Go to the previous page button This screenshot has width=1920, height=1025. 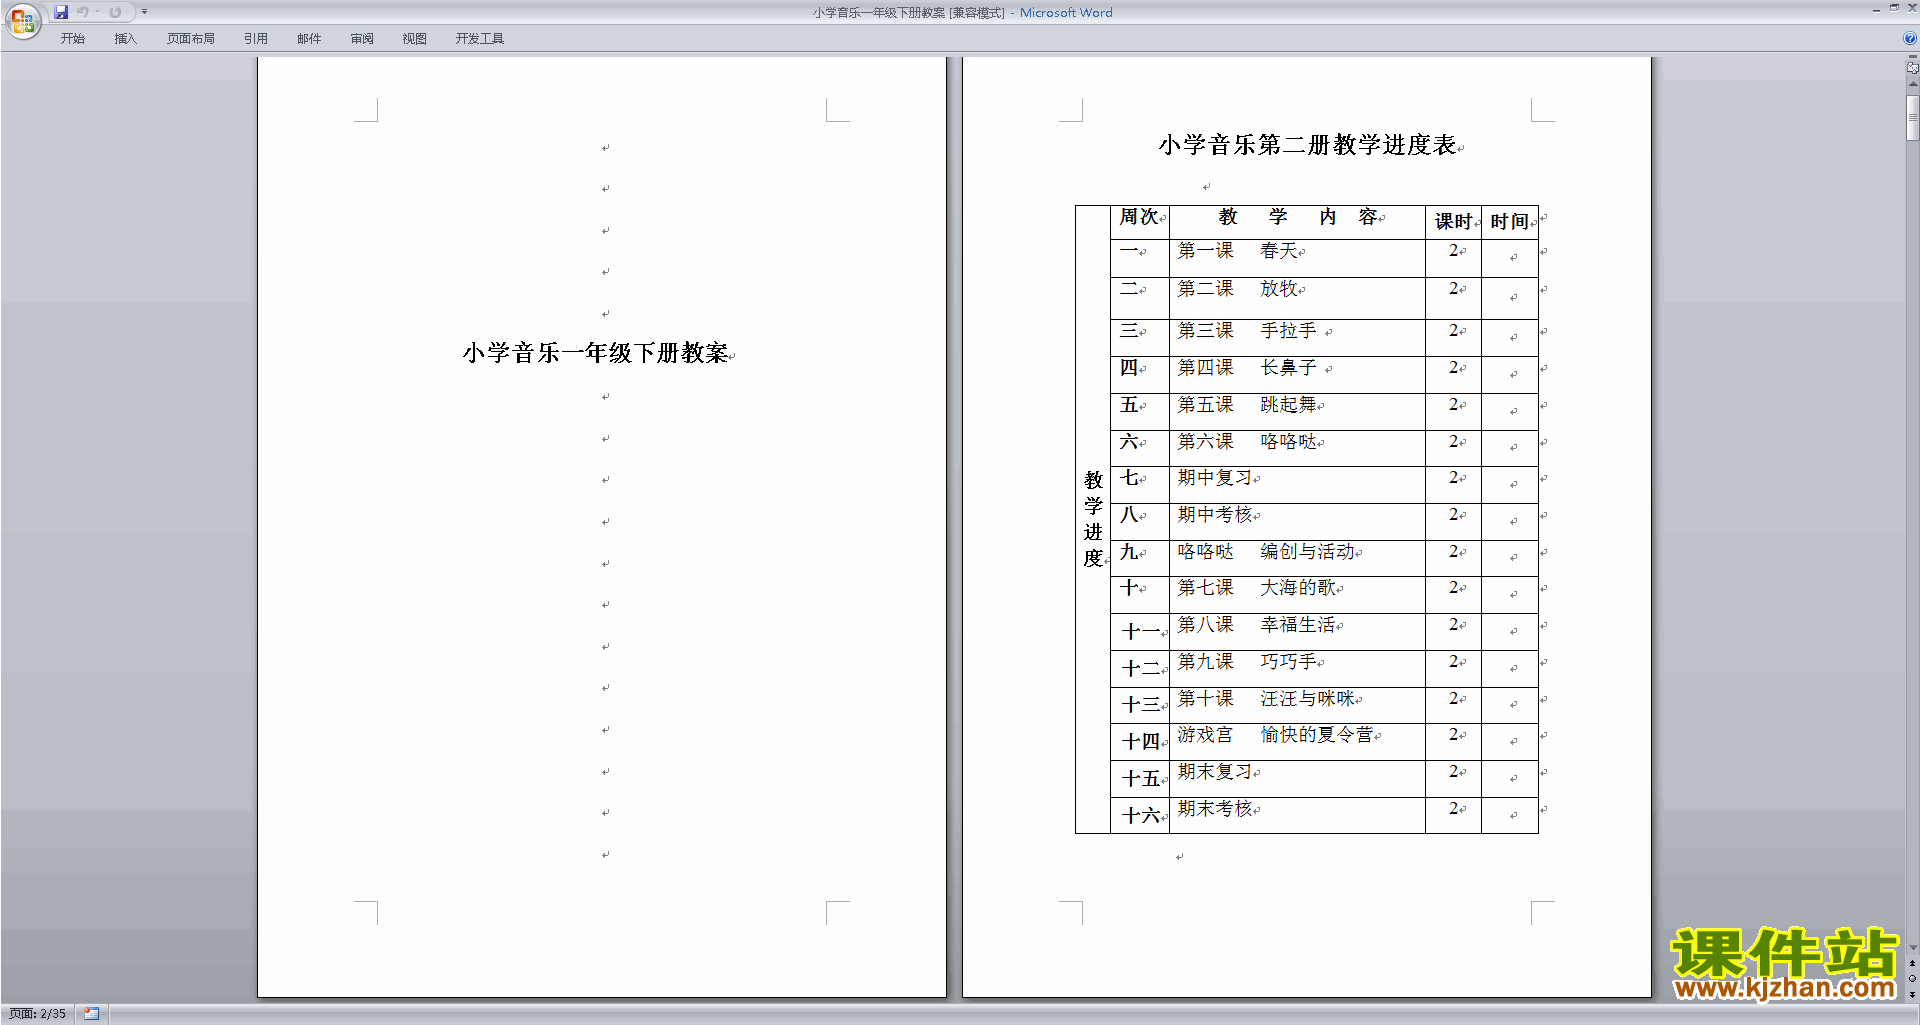coord(1912,964)
